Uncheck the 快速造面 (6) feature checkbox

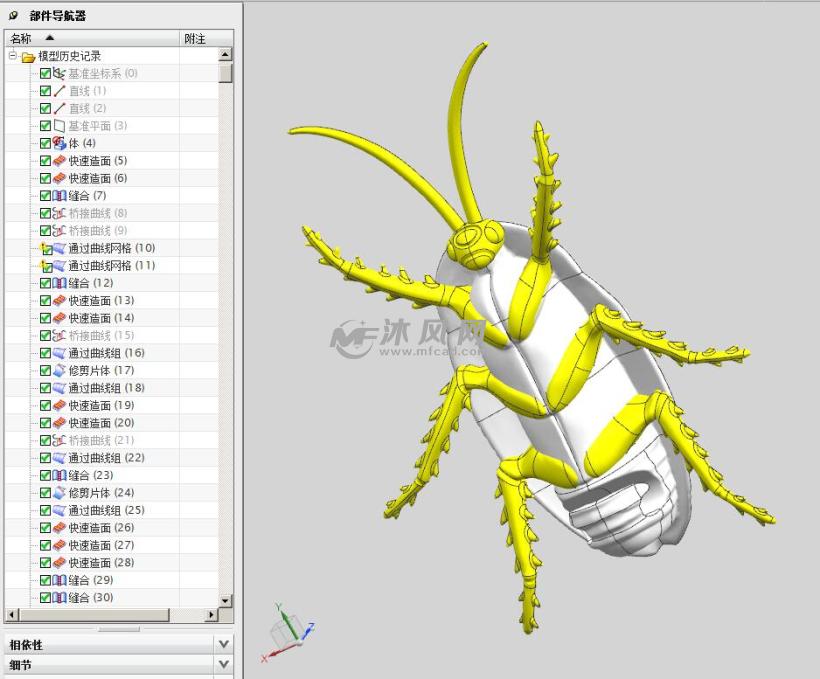point(45,178)
